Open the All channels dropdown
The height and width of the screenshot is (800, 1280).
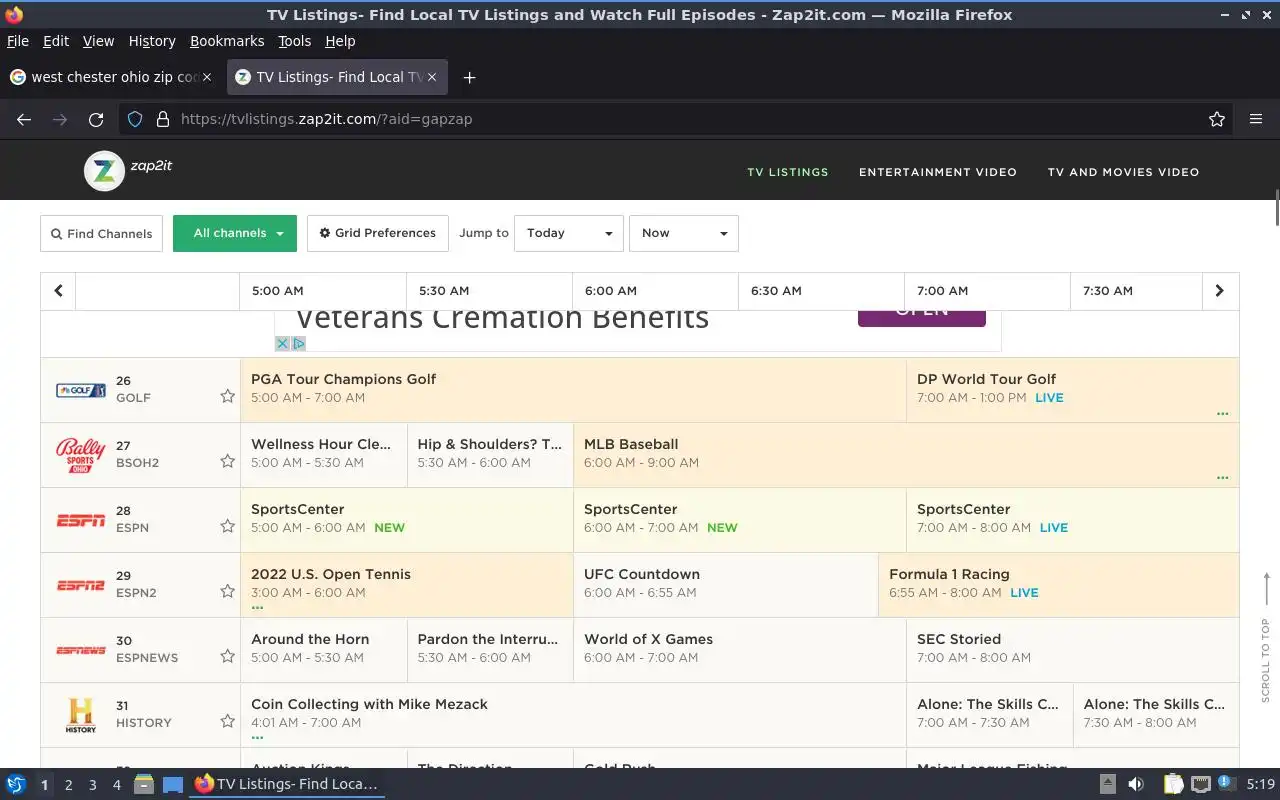(x=235, y=233)
